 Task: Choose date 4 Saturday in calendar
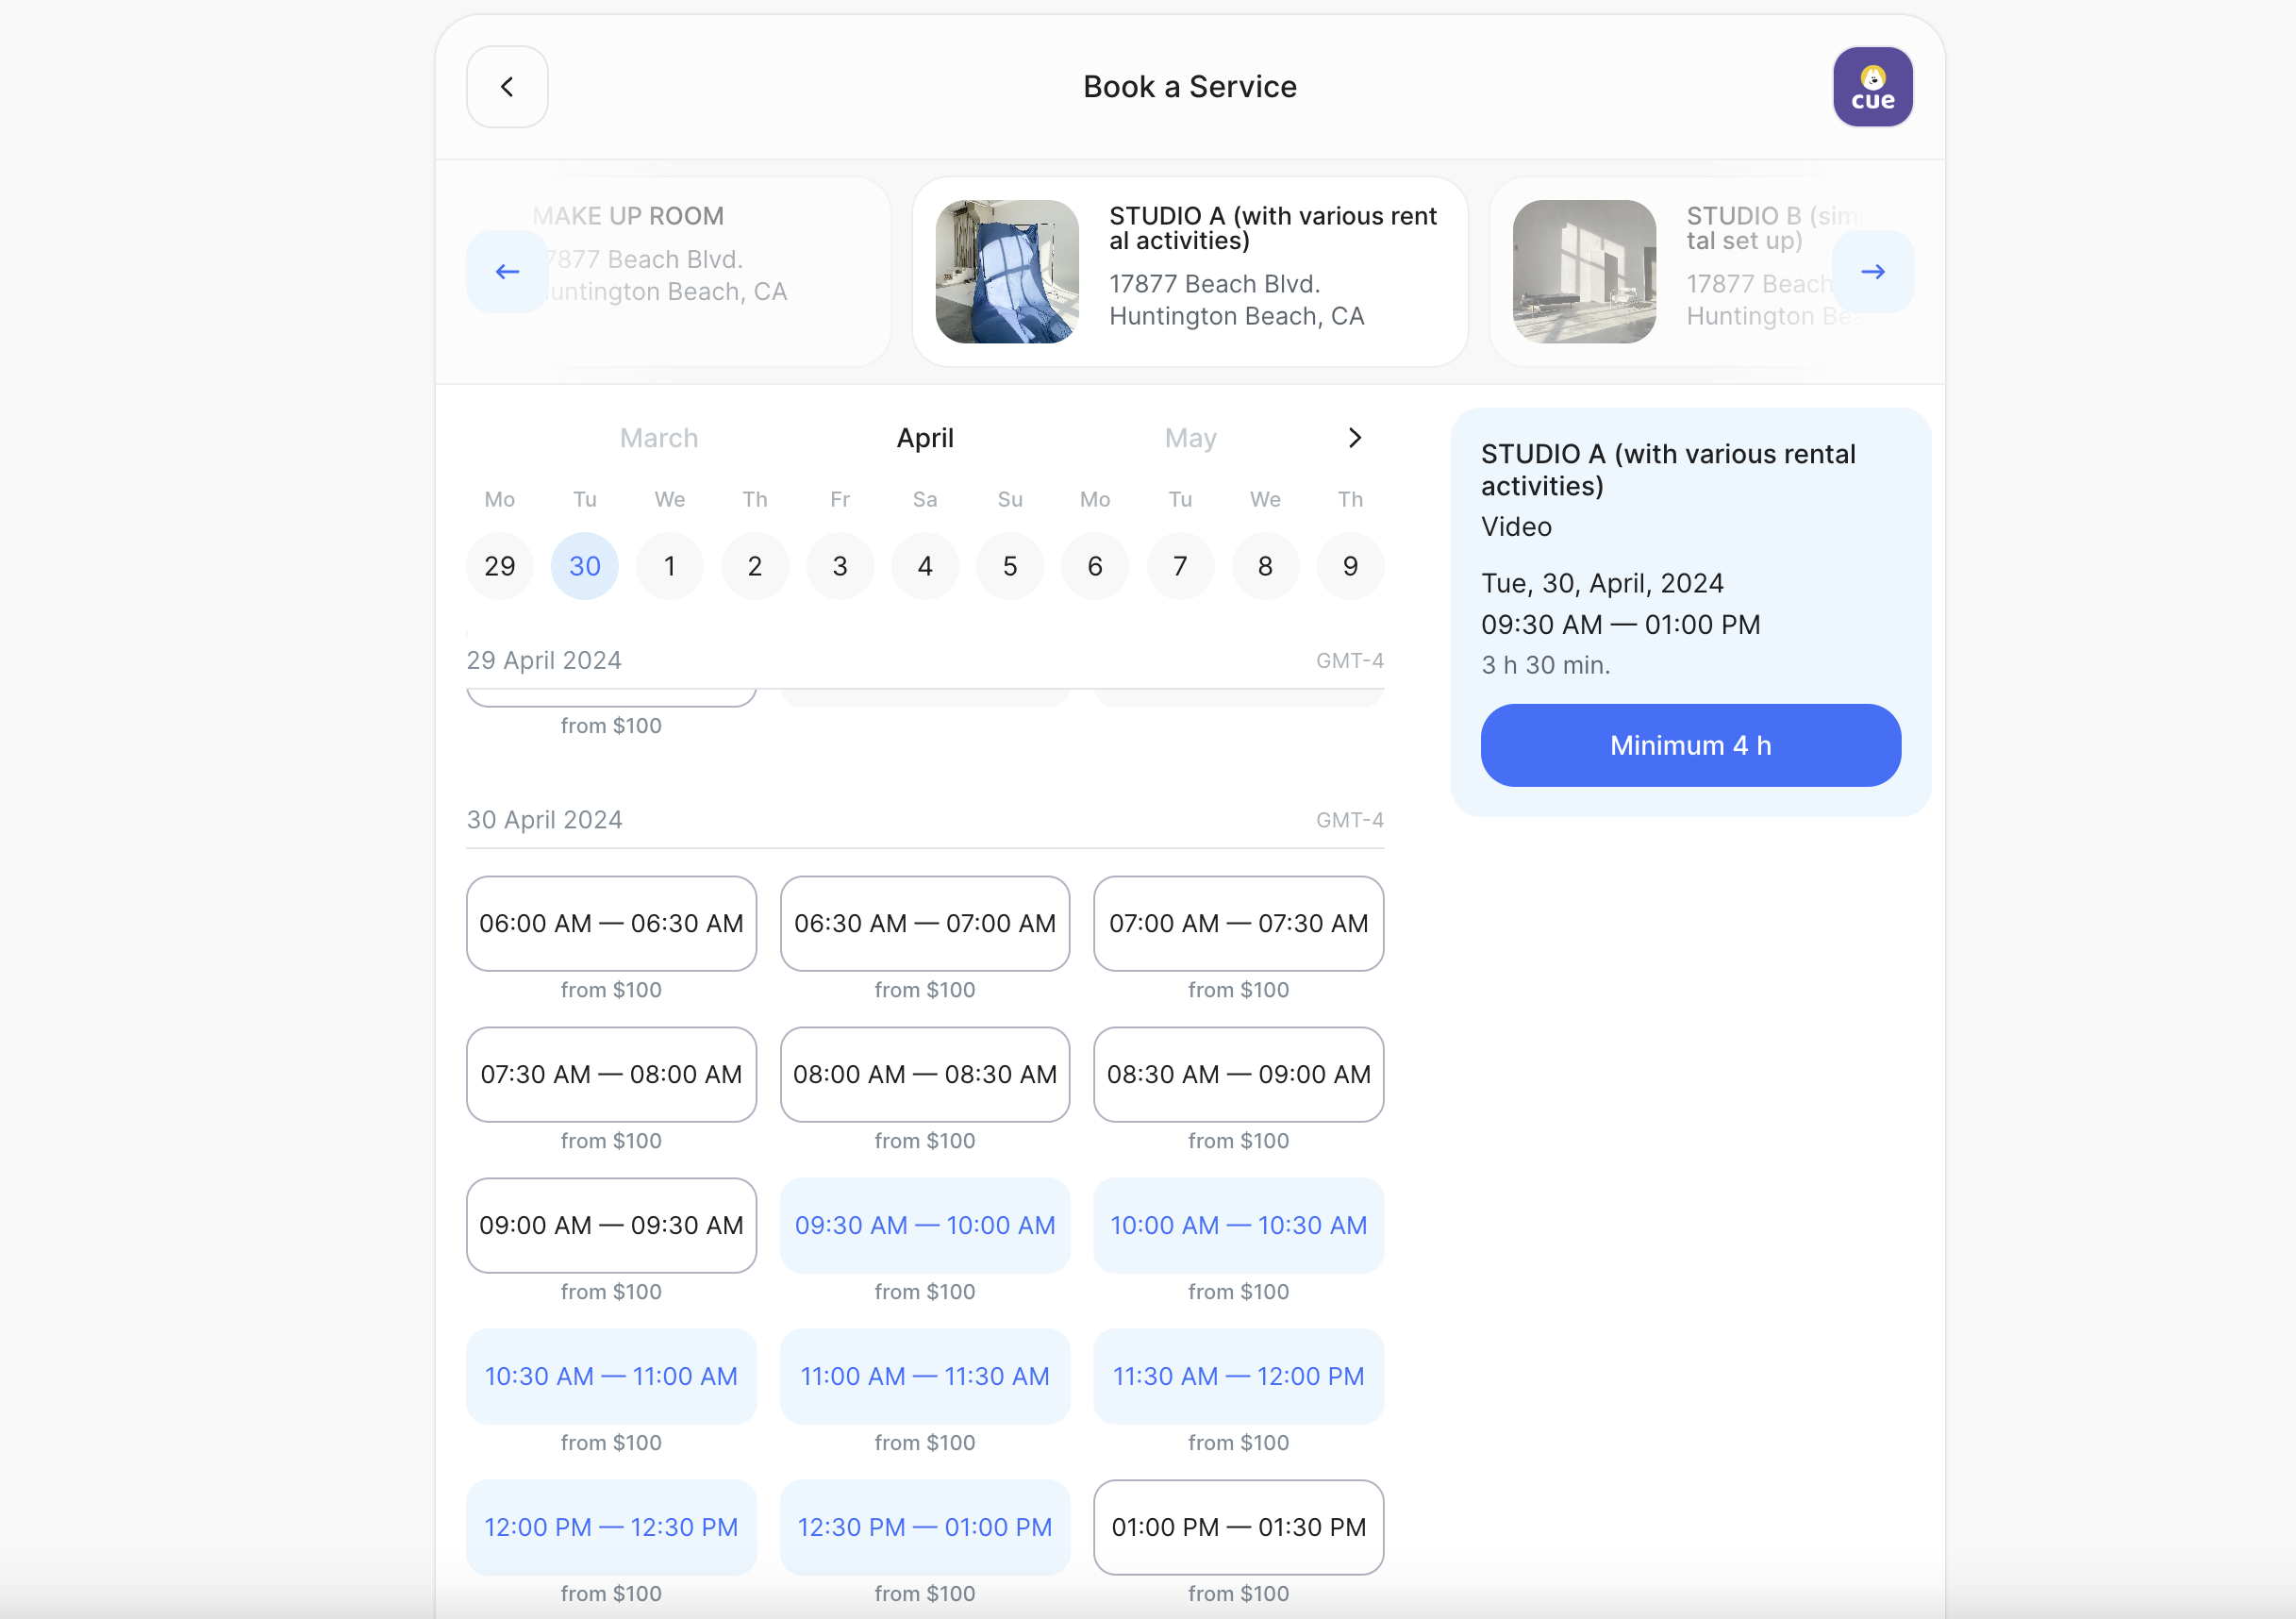click(x=925, y=566)
